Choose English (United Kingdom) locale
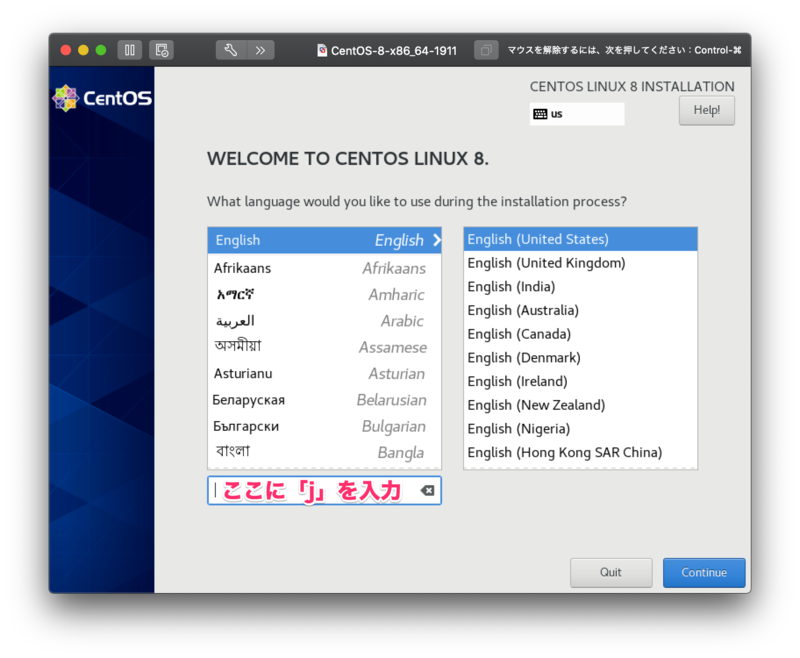 point(580,263)
